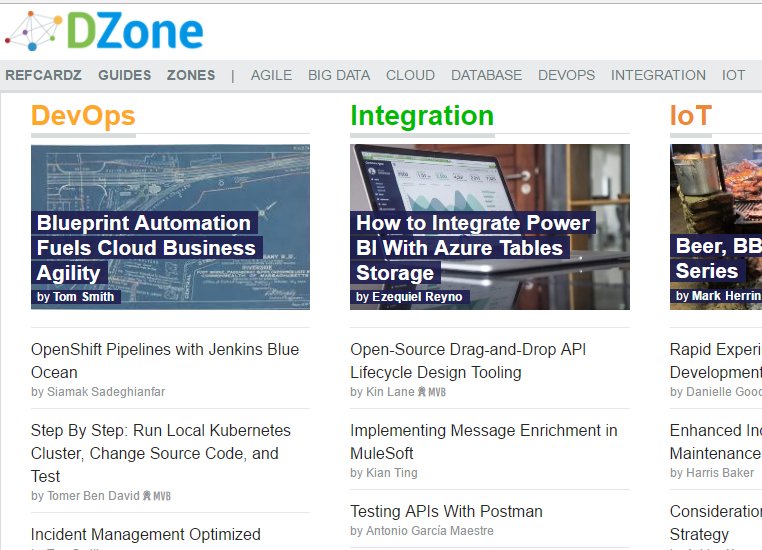Go to the DEVOPS zone in navbar
The width and height of the screenshot is (762, 550).
(566, 75)
